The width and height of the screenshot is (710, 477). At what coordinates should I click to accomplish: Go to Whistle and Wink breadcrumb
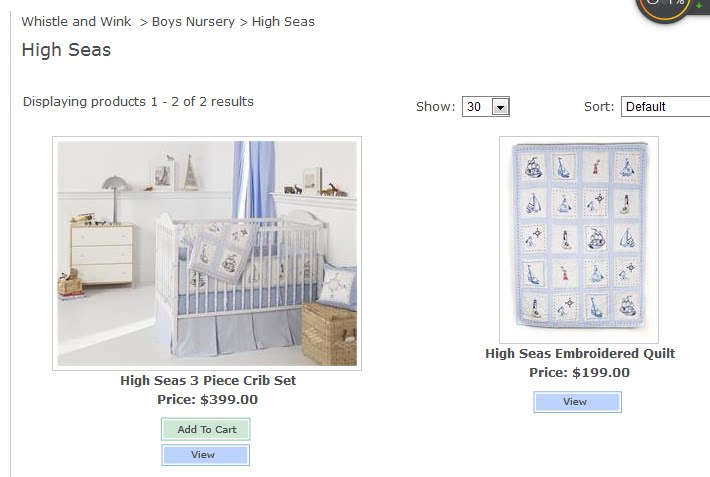[x=76, y=21]
